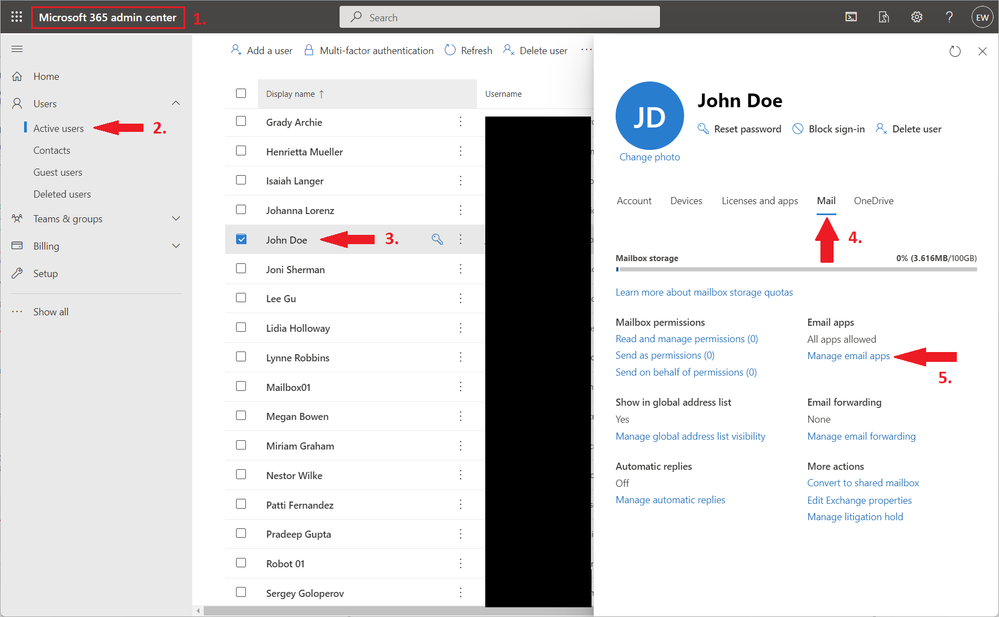Screen dimensions: 999x617
Task: Click the Add a user icon
Action: pos(236,50)
